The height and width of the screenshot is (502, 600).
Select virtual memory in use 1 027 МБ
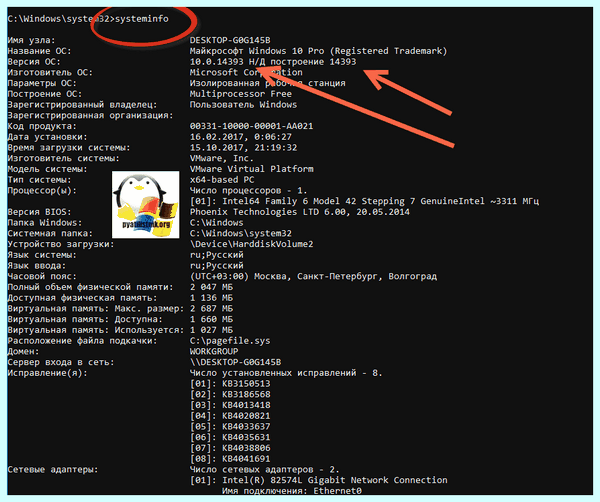click(x=211, y=330)
